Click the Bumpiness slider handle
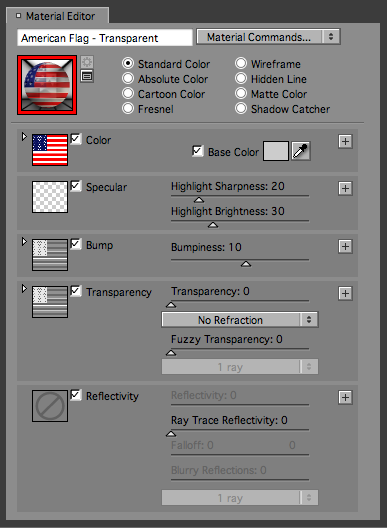Image resolution: width=387 pixels, height=528 pixels. click(x=246, y=264)
